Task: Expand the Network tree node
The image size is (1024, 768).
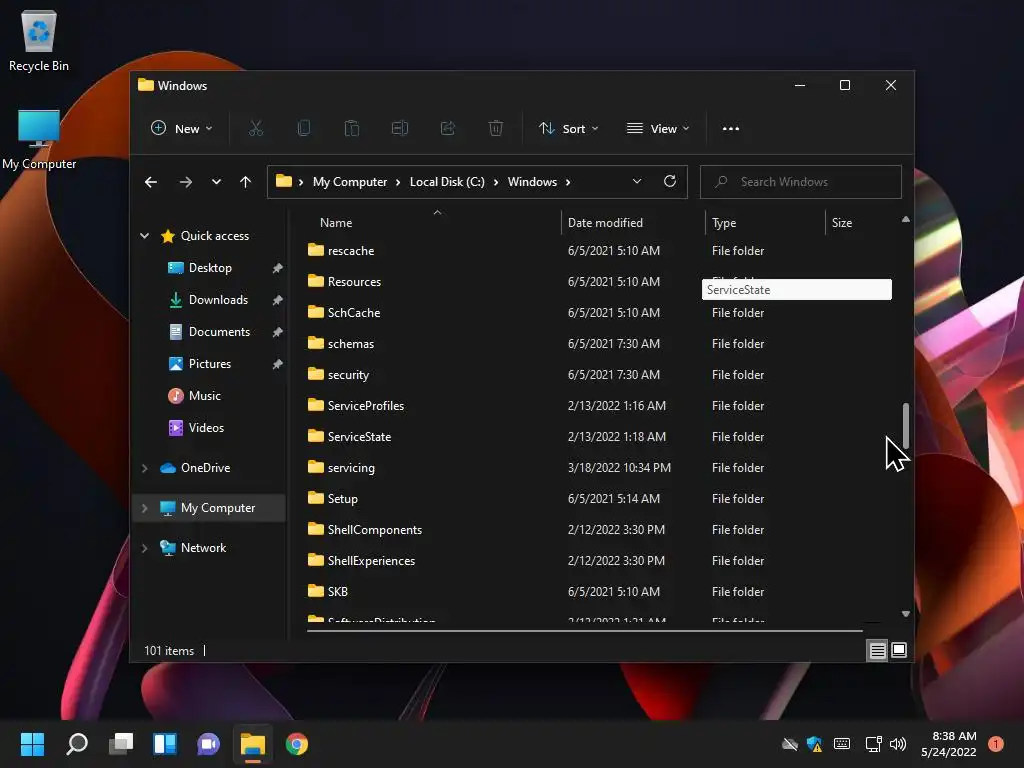Action: (145, 548)
